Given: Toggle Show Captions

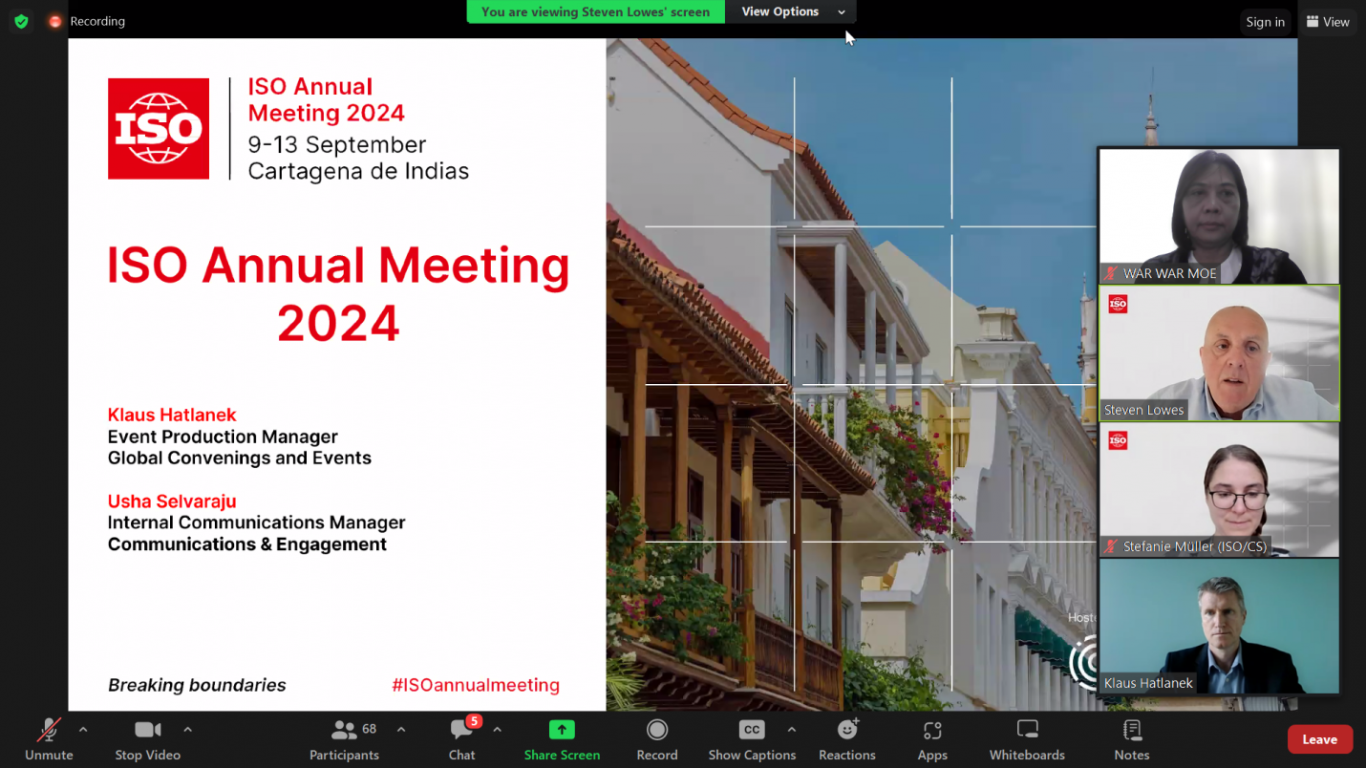Looking at the screenshot, I should (x=752, y=740).
